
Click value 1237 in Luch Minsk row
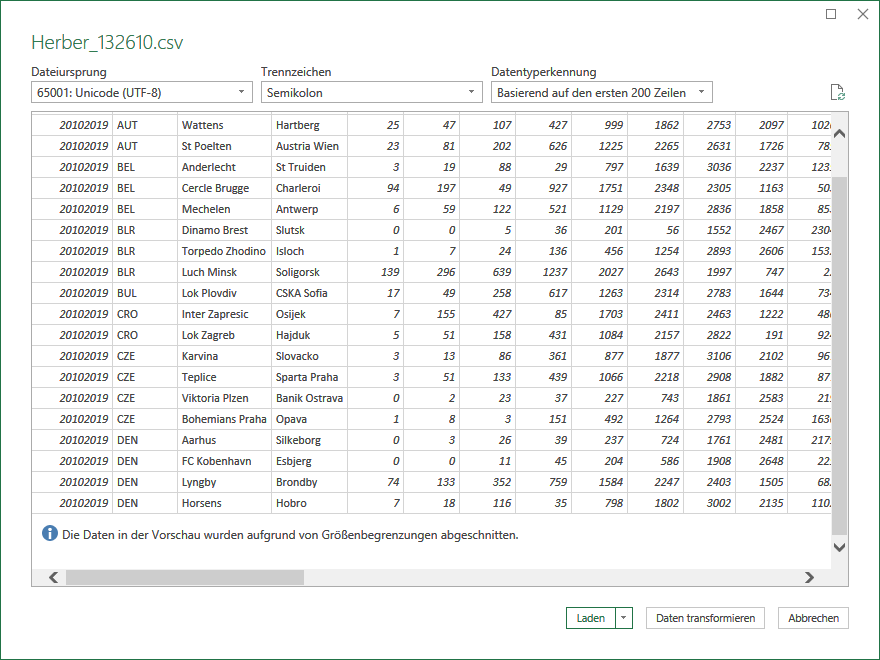tap(543, 272)
